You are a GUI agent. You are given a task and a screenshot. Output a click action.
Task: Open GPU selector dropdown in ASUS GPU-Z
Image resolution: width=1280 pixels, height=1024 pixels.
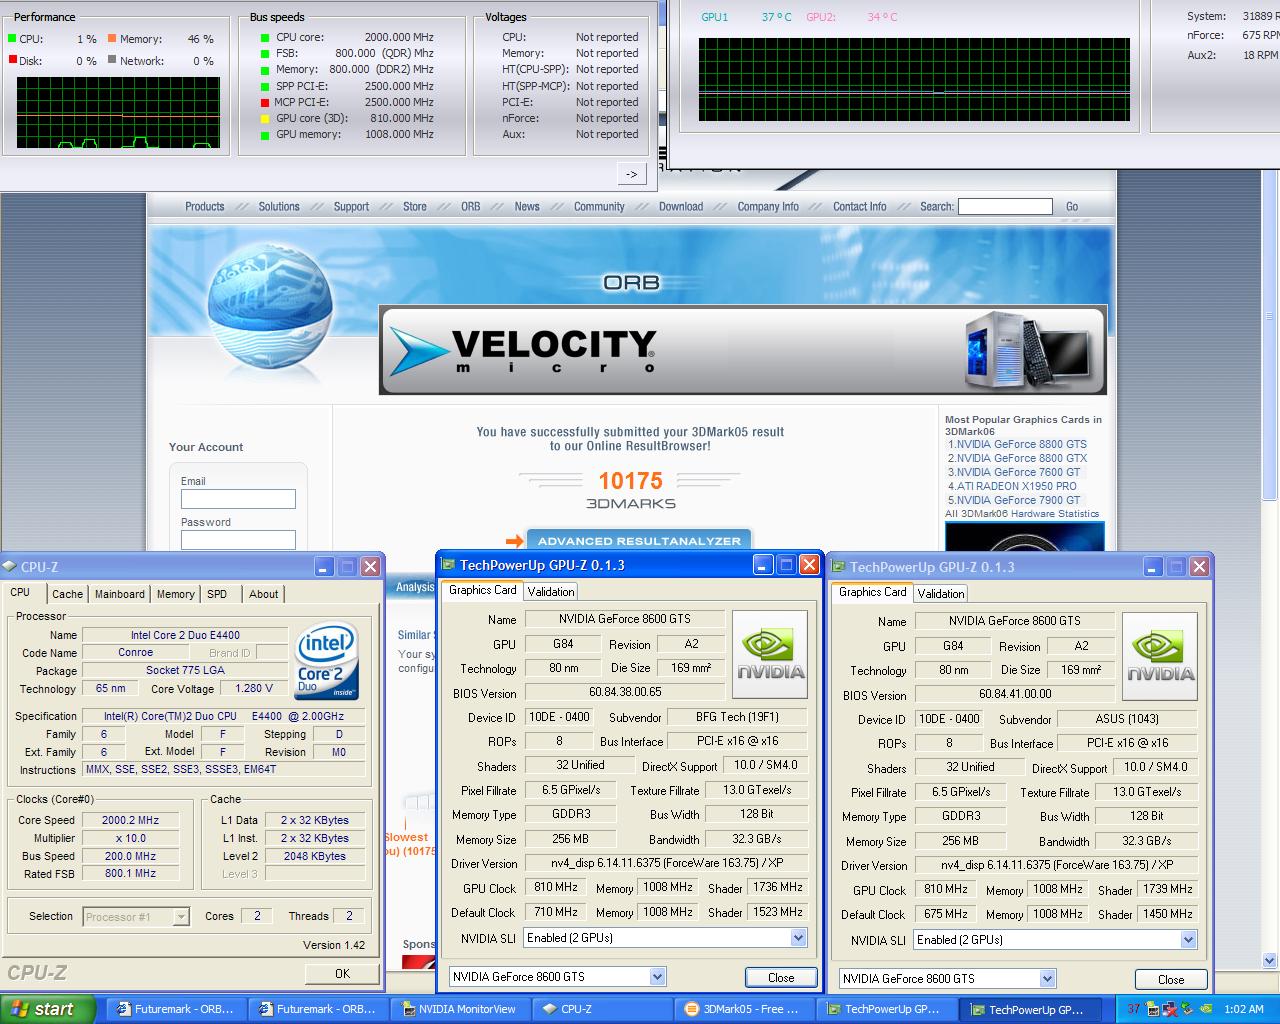[x=1047, y=979]
